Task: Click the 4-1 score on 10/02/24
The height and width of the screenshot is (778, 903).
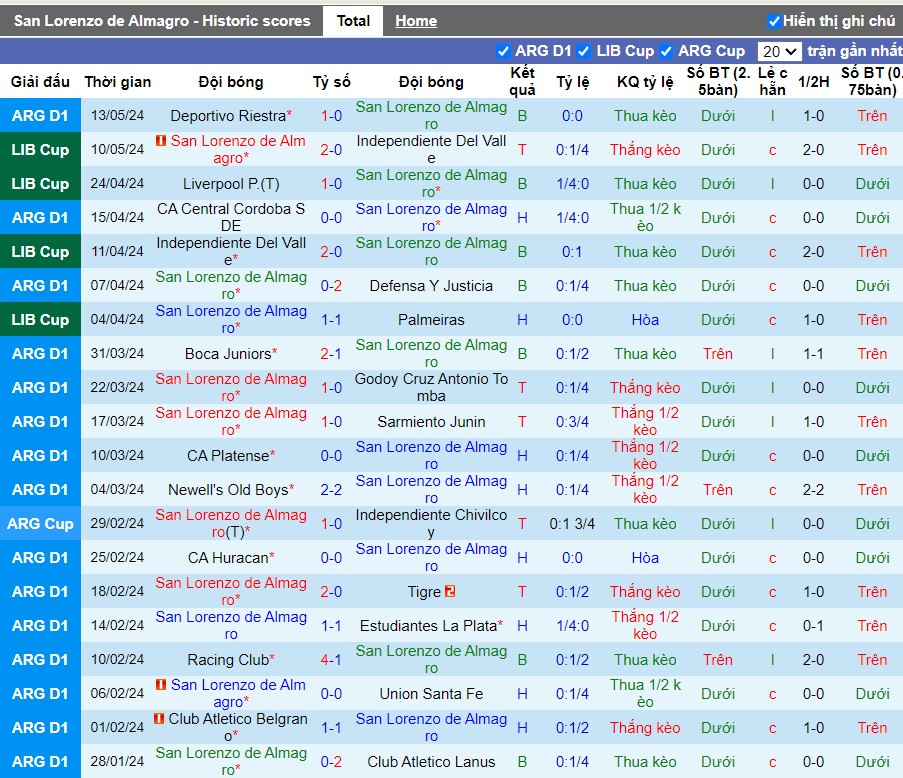Action: click(331, 659)
